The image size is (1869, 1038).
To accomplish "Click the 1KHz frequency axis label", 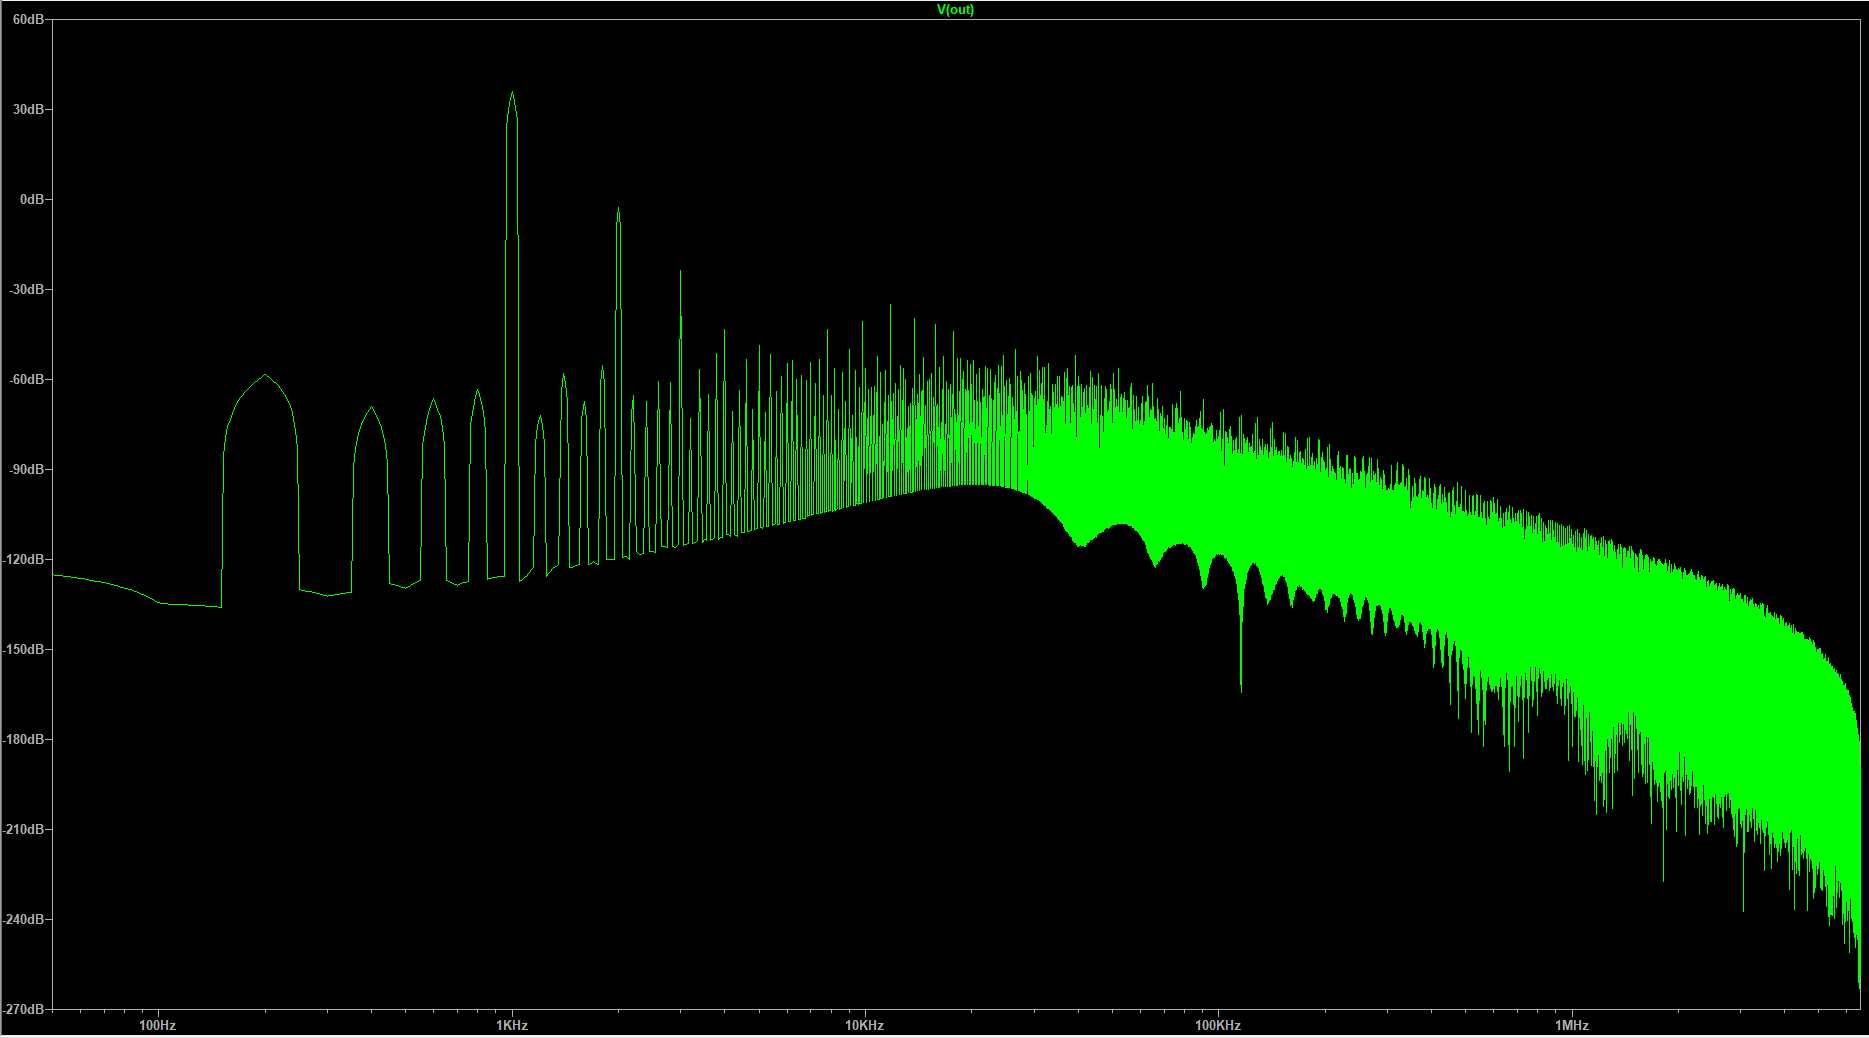I will [x=512, y=1025].
